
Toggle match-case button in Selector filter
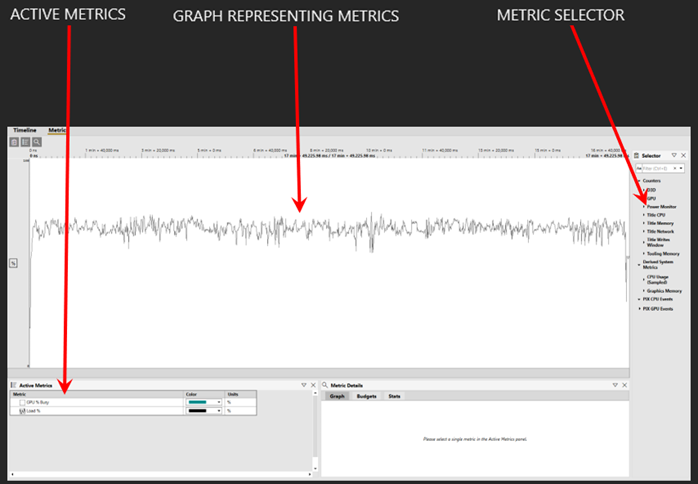click(639, 168)
